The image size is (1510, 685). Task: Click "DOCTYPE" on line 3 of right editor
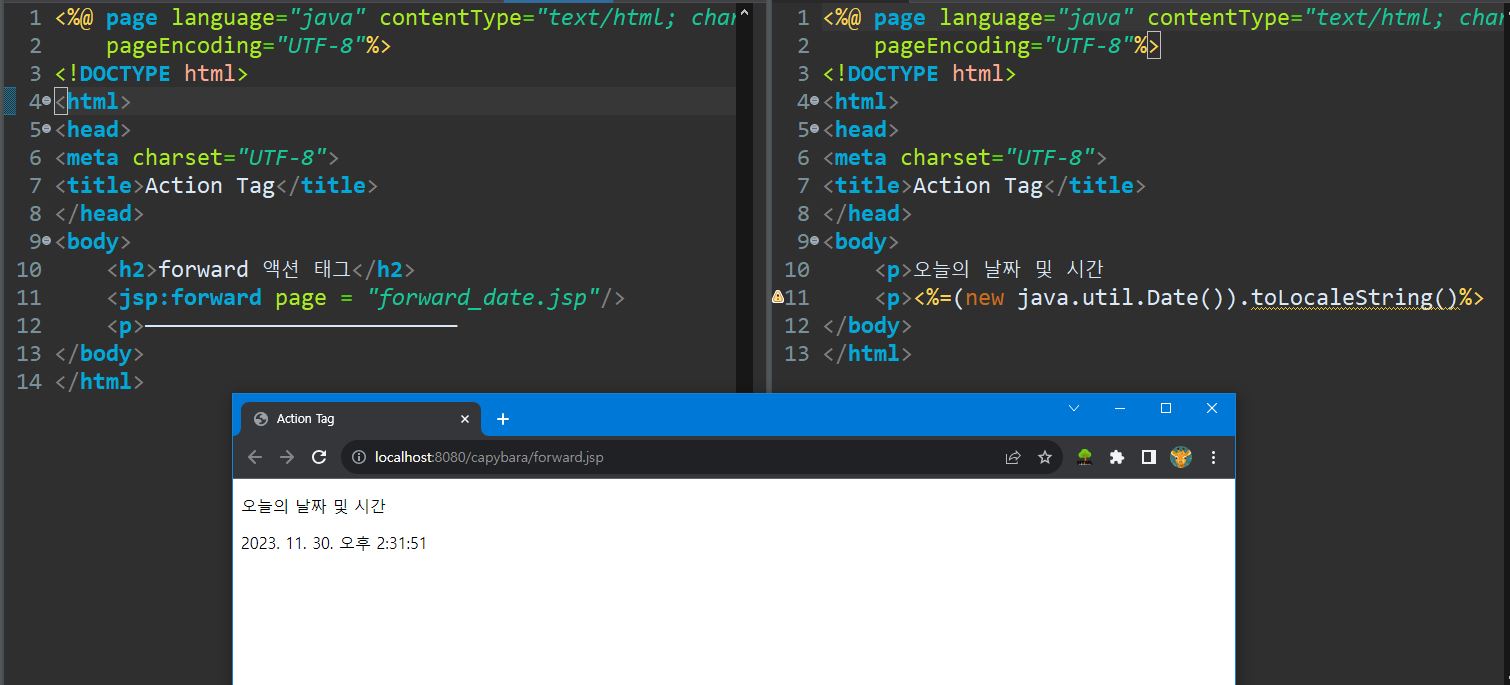(x=894, y=73)
